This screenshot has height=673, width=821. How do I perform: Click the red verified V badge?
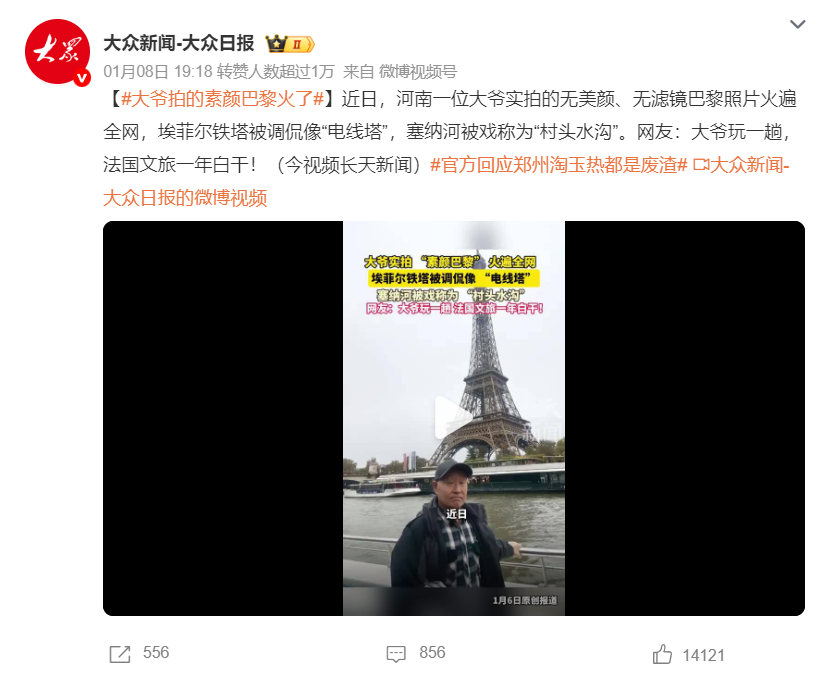coord(82,78)
